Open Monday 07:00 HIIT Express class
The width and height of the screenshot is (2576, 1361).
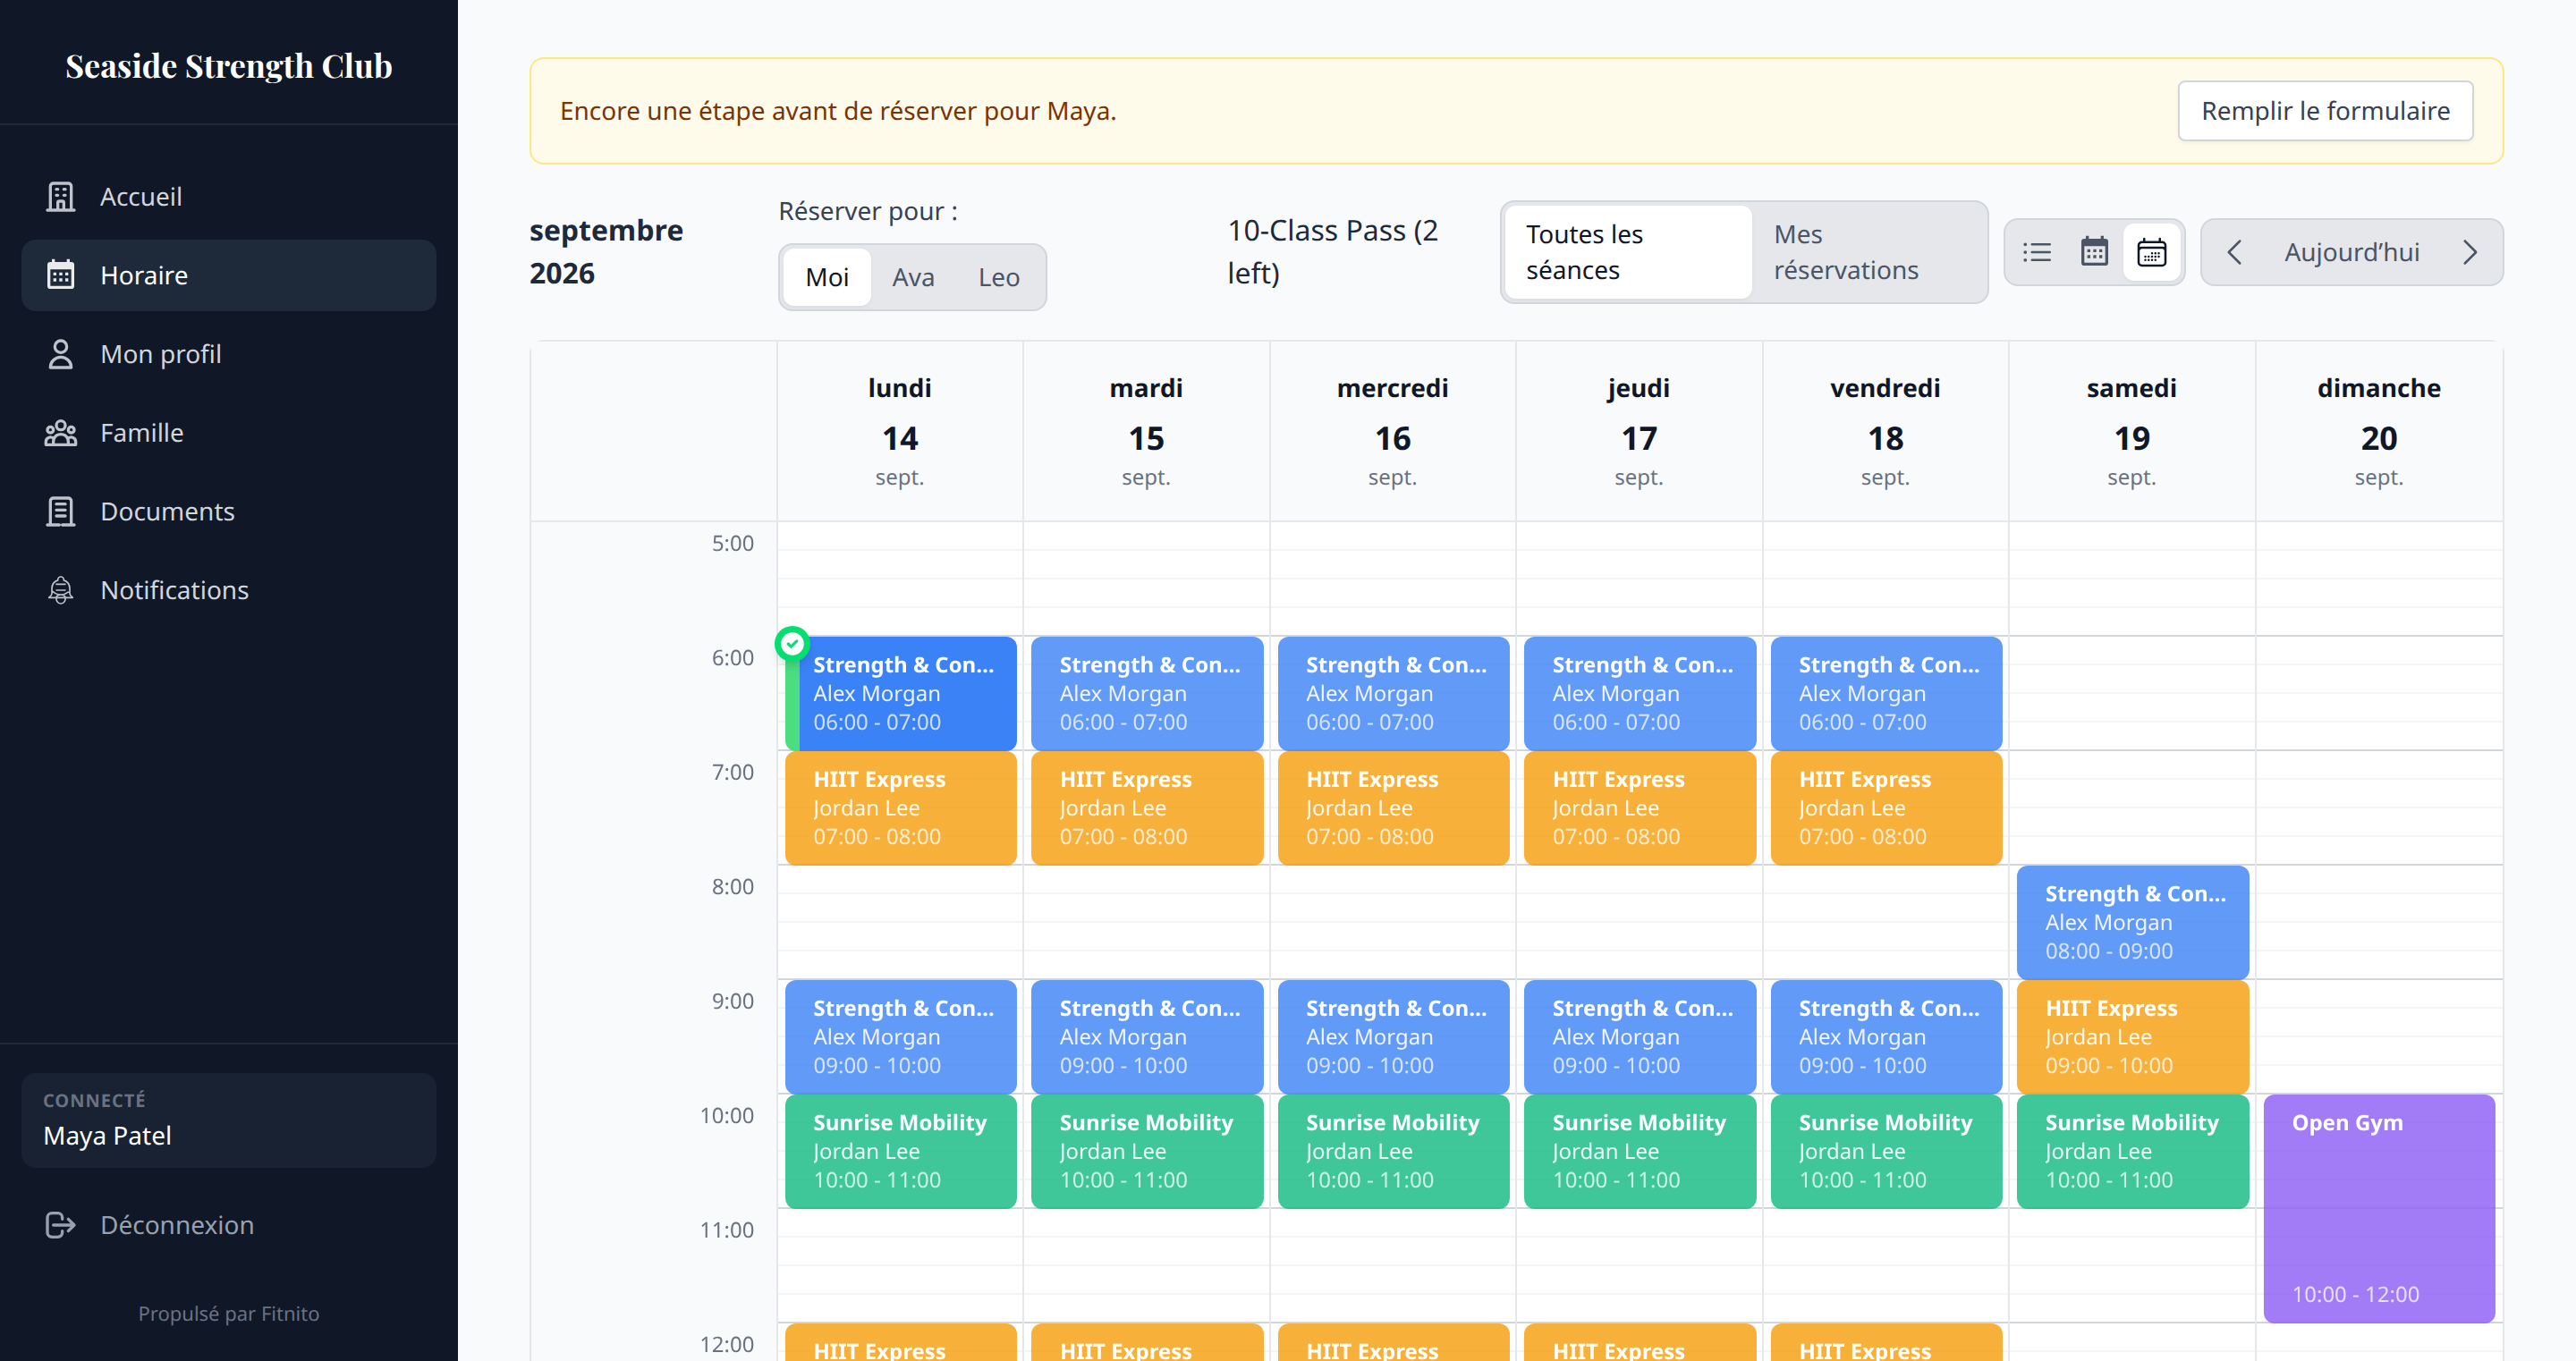coord(901,808)
